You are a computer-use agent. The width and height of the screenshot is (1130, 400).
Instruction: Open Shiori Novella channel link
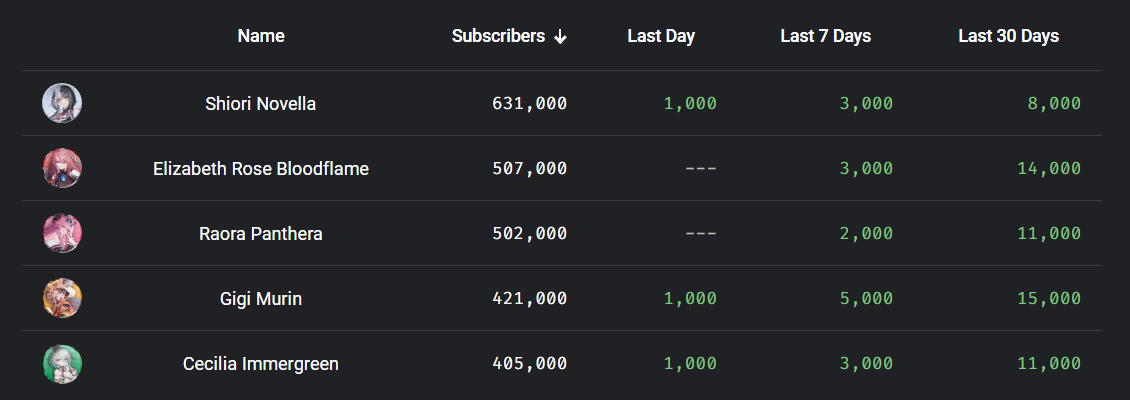pos(261,103)
